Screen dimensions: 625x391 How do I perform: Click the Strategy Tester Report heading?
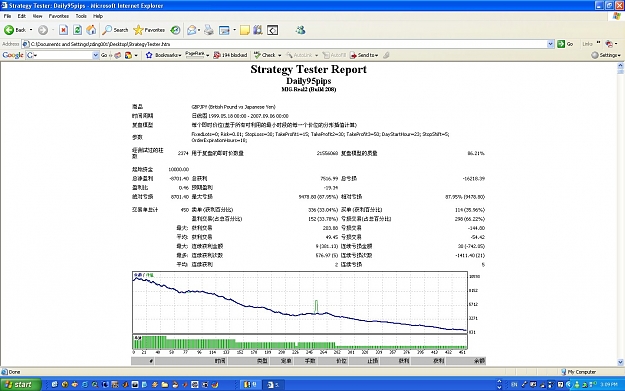(309, 69)
